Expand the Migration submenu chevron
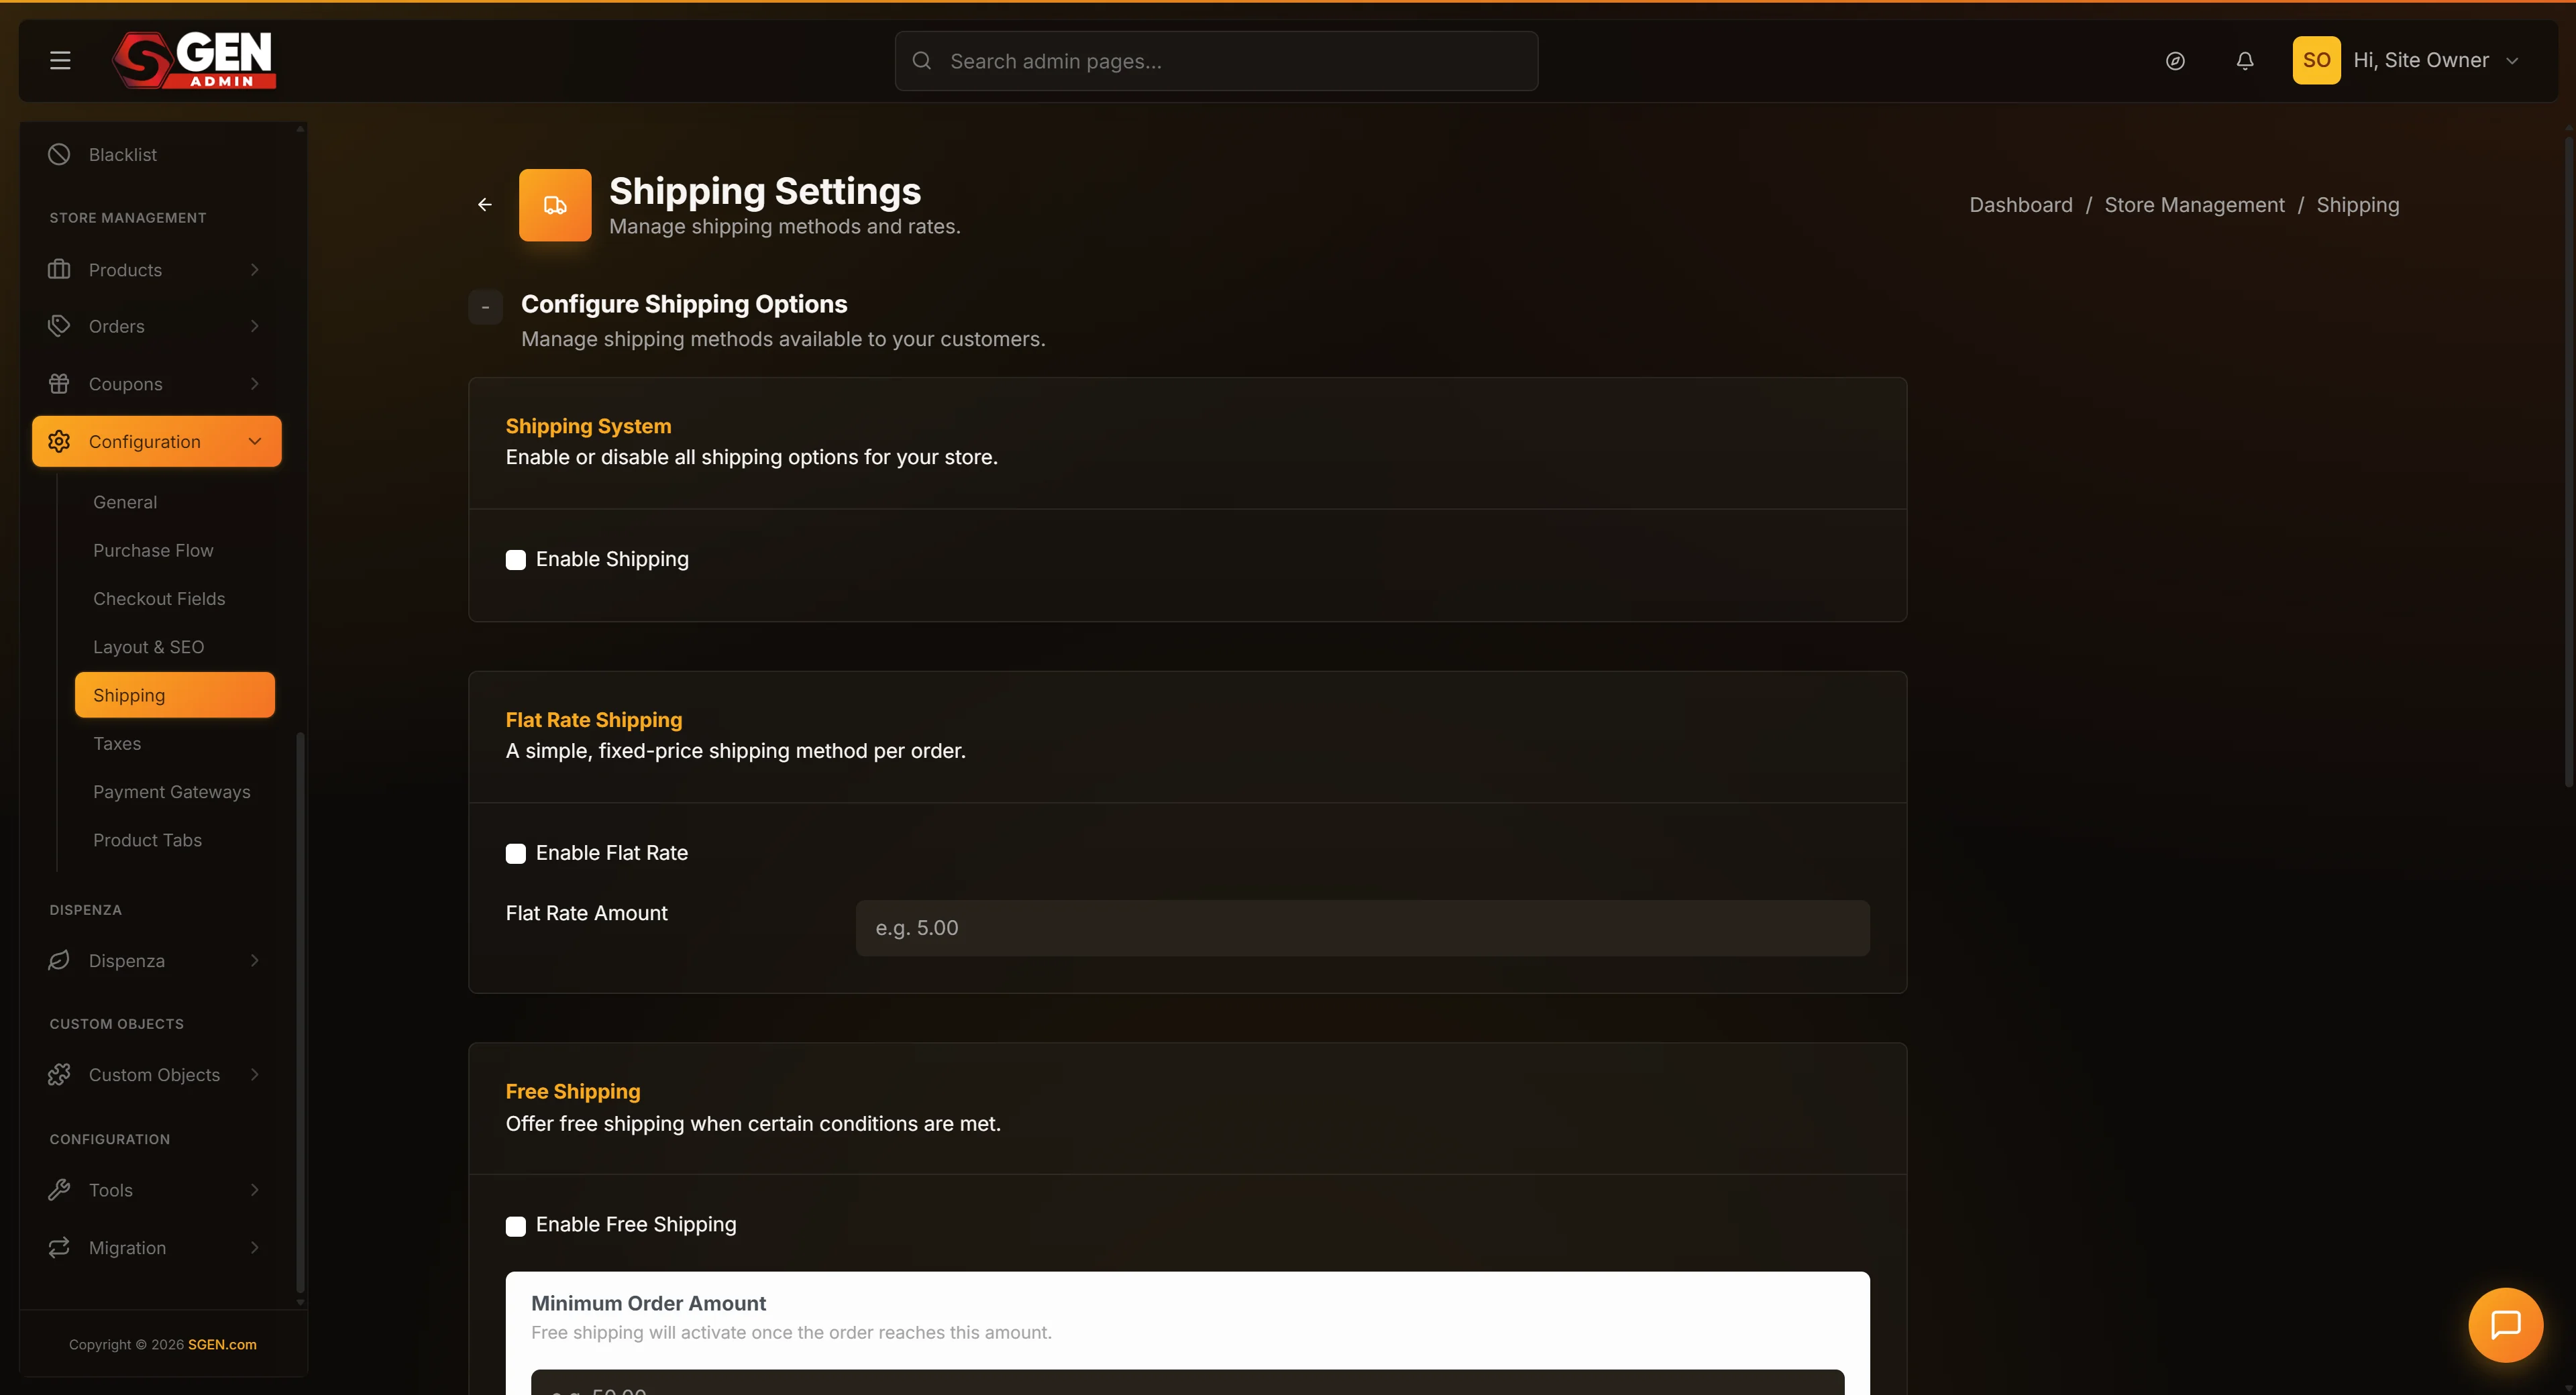 [255, 1247]
